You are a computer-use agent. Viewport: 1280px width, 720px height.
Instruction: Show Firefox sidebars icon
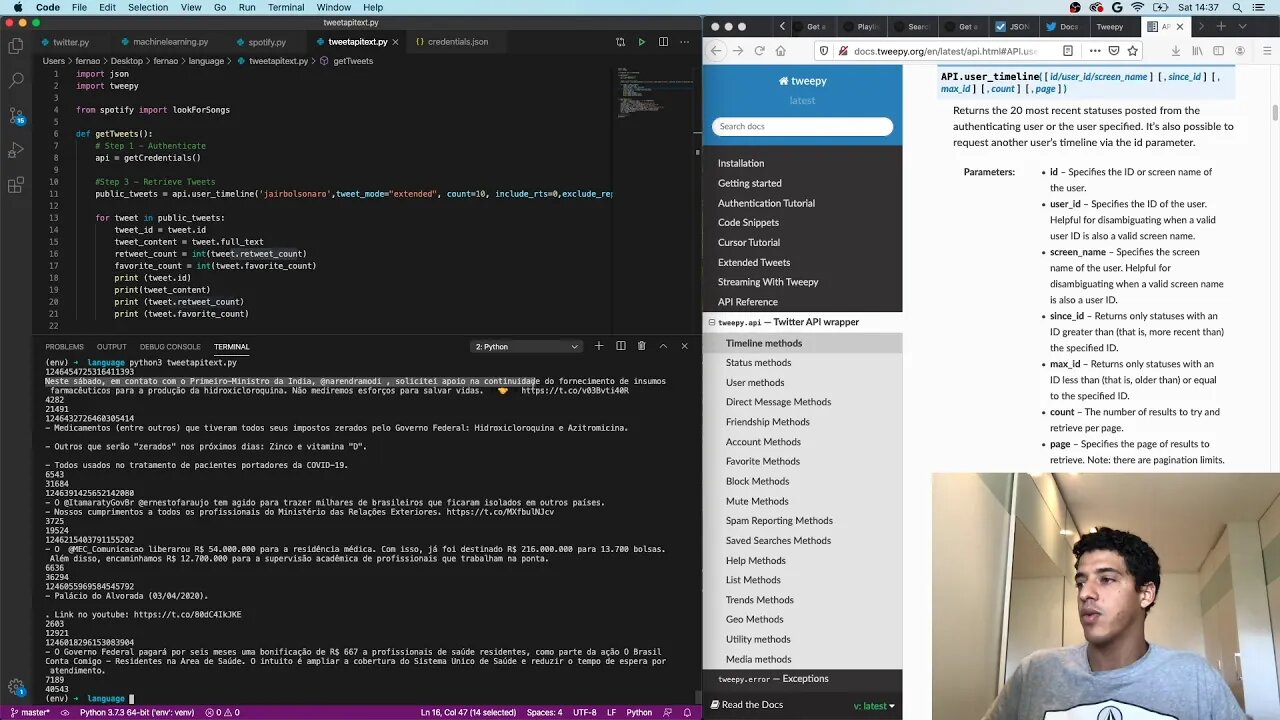click(x=1219, y=51)
